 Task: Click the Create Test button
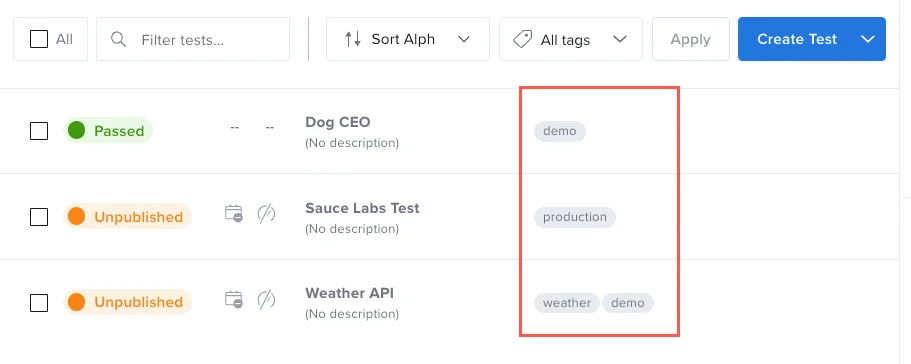[797, 39]
